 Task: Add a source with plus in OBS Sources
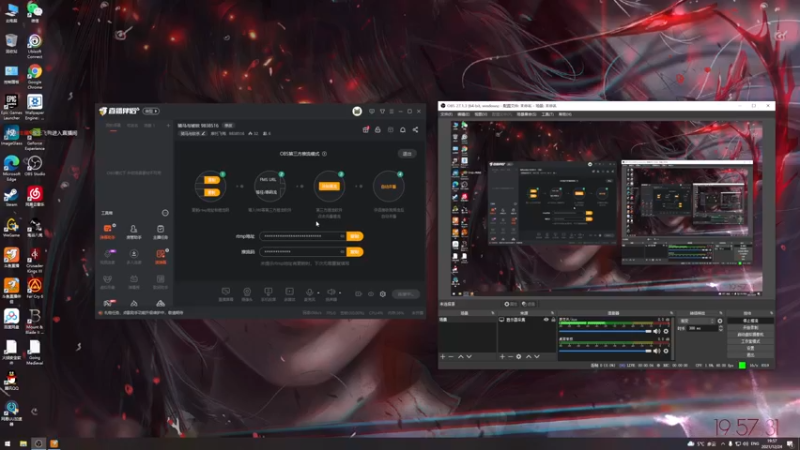[502, 357]
